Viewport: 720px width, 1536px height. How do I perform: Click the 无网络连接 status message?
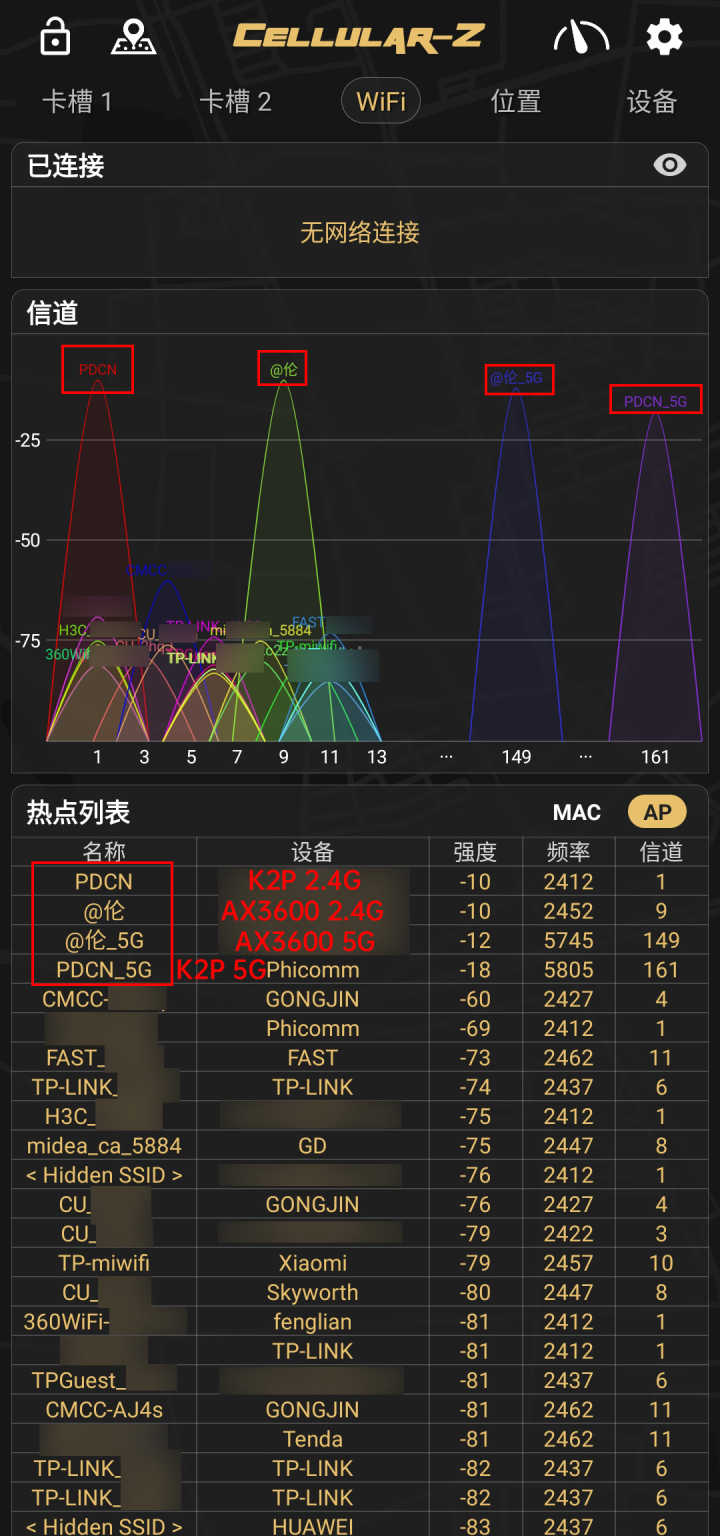tap(360, 233)
